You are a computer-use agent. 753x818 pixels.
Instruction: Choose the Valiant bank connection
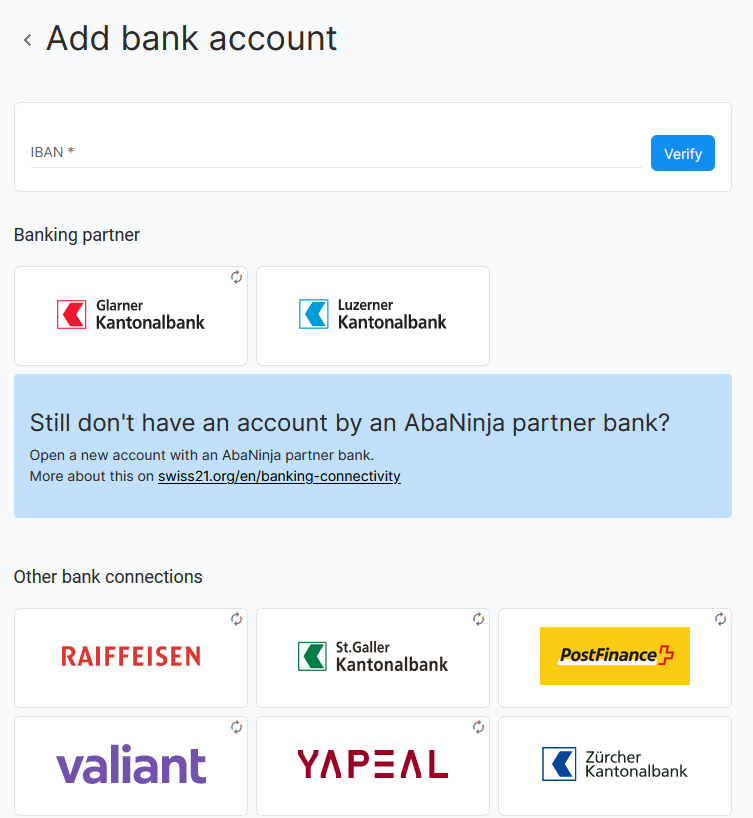[131, 766]
